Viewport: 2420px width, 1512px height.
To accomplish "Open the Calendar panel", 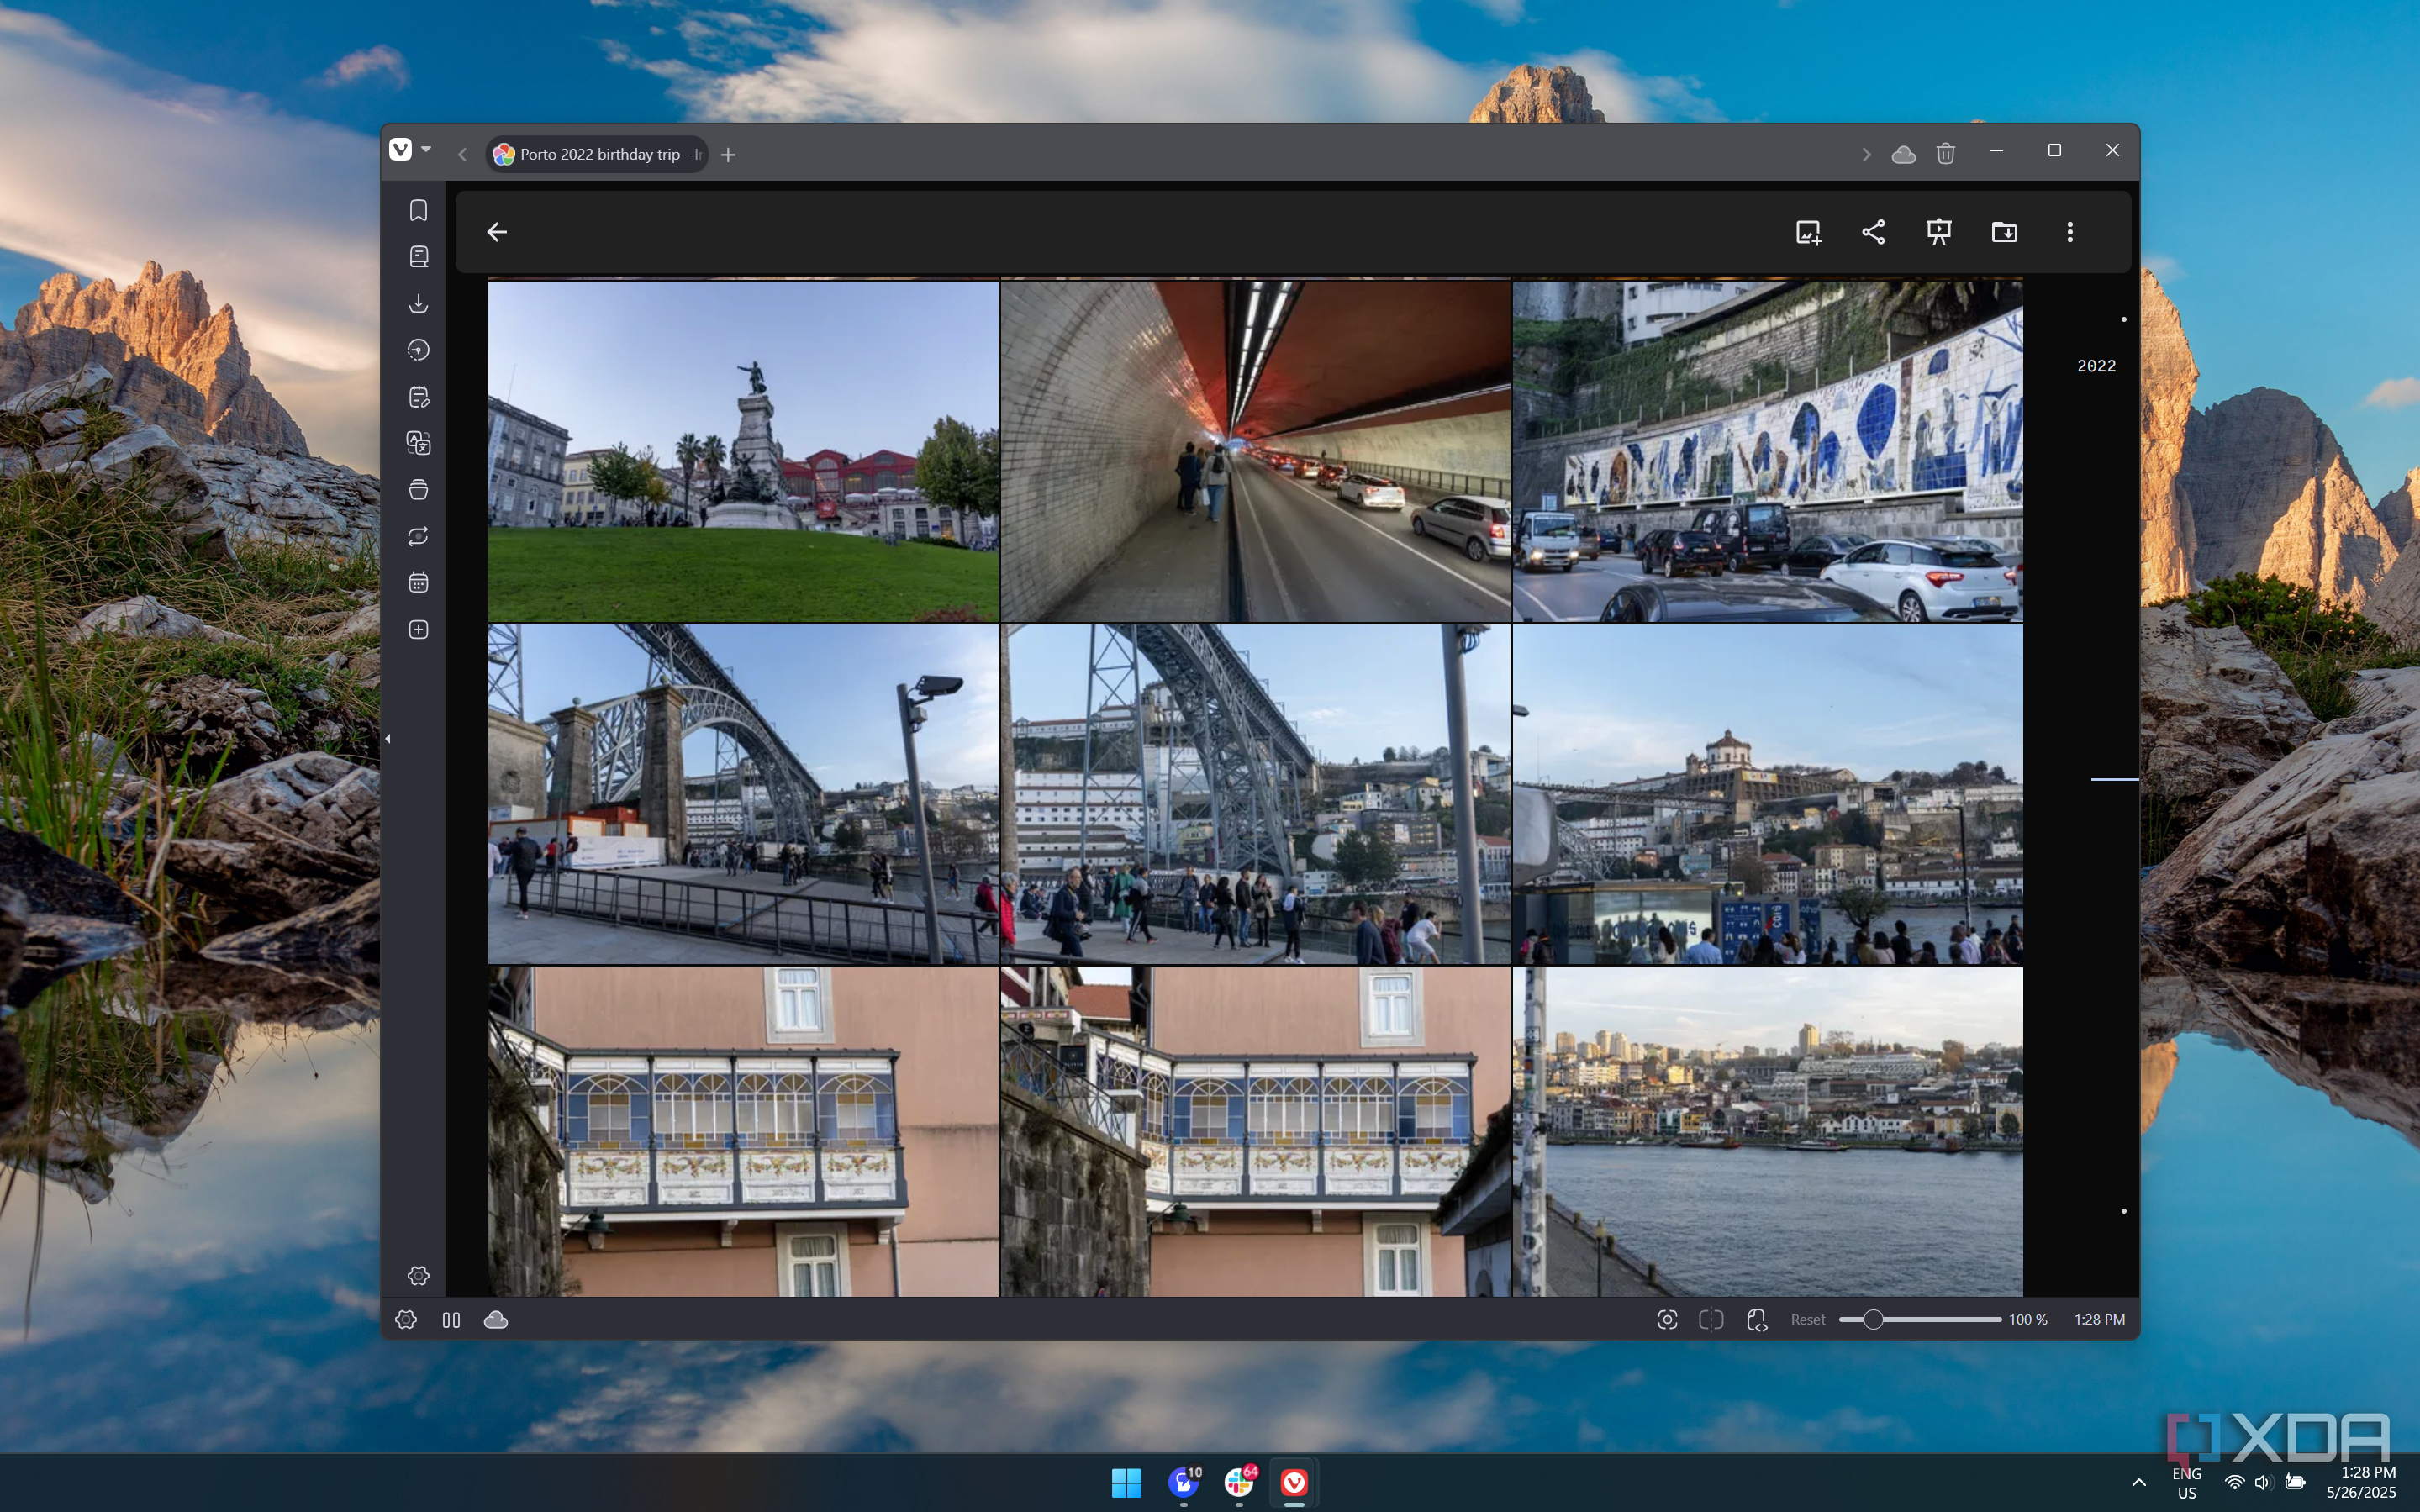I will pyautogui.click(x=418, y=583).
